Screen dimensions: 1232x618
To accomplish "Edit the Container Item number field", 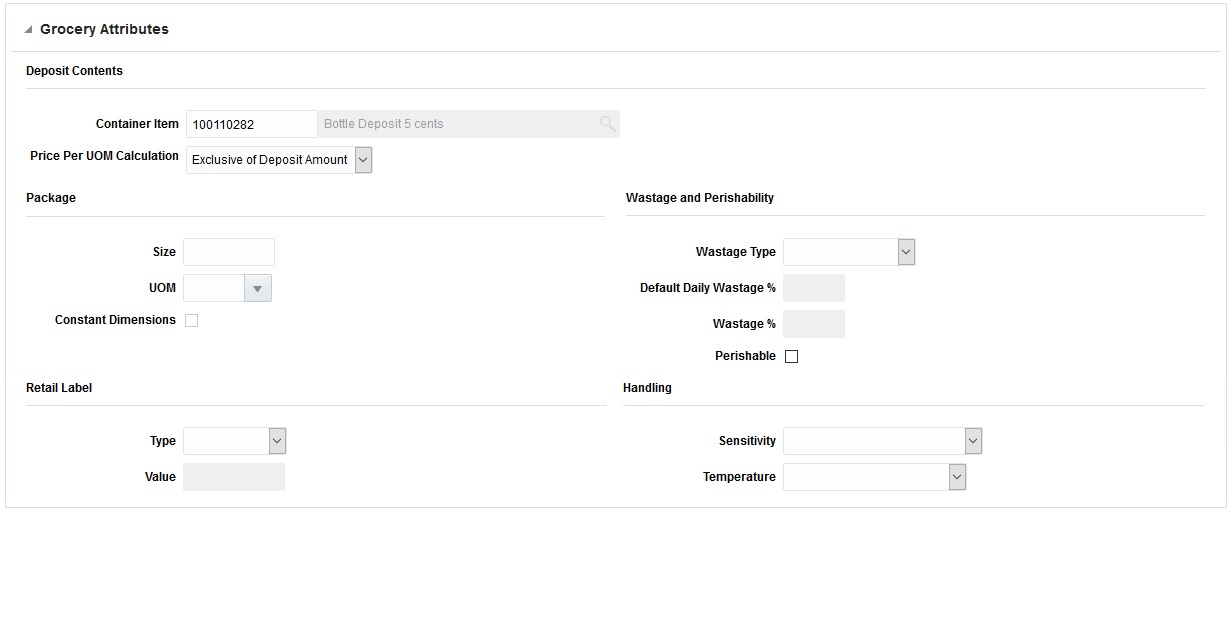I will (x=252, y=124).
